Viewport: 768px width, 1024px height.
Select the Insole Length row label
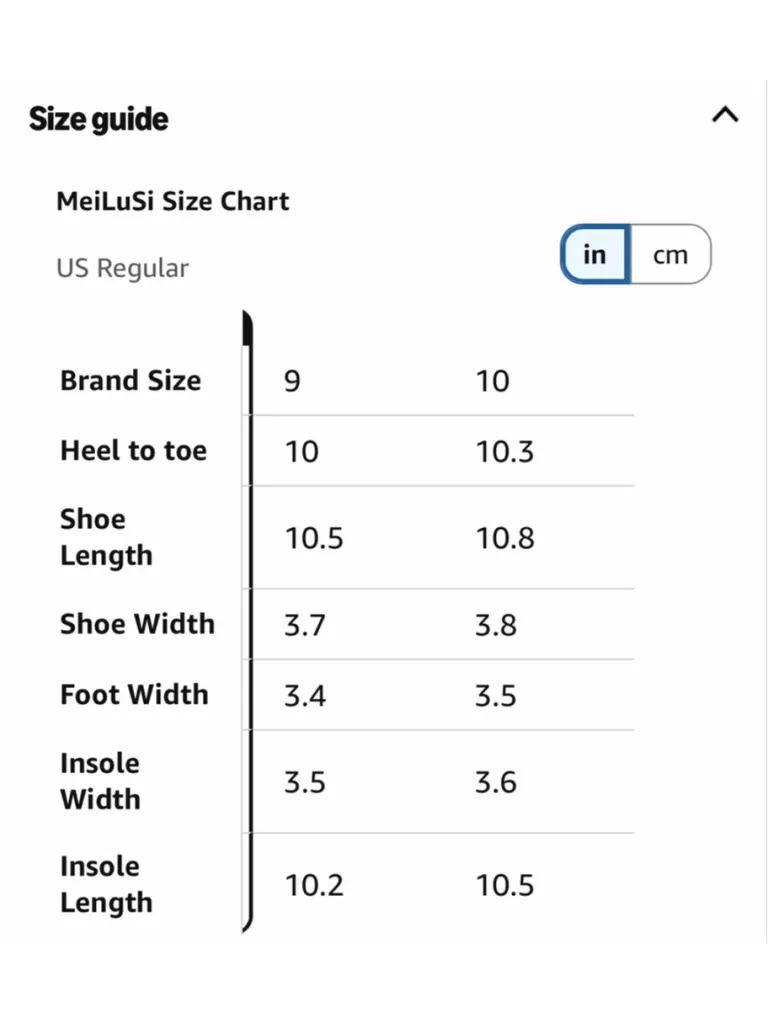pyautogui.click(x=106, y=885)
